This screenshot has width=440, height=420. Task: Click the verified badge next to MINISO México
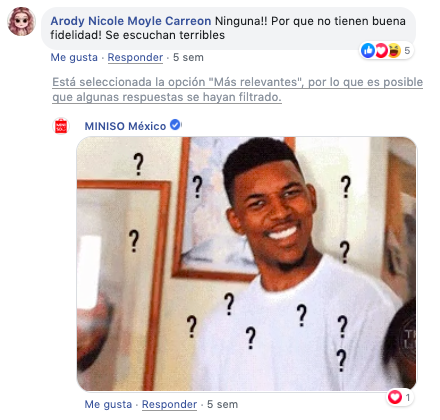click(175, 125)
